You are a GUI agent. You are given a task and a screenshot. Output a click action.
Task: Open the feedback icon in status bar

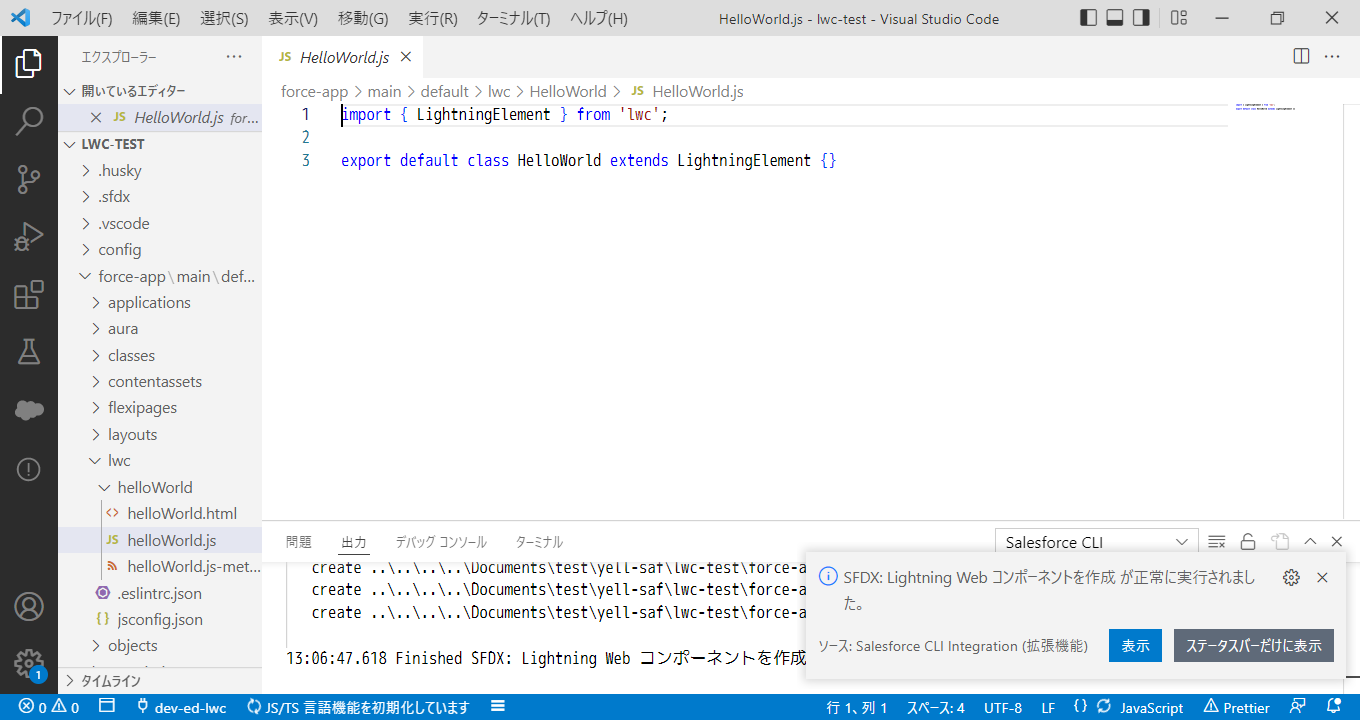(x=1298, y=707)
